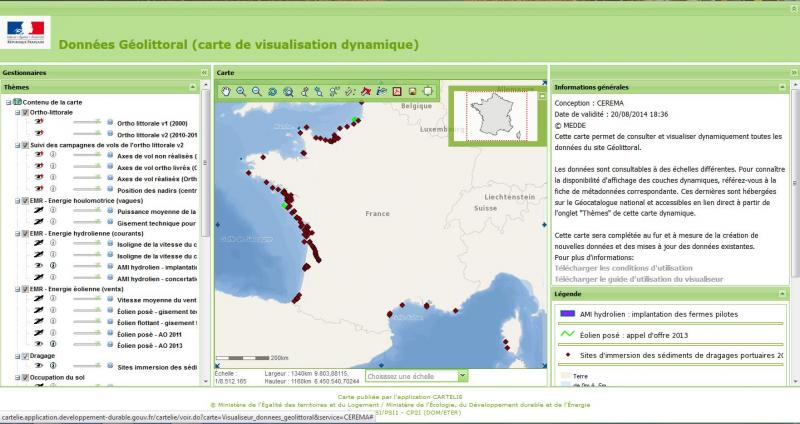Collapse the EMR - Energie éolienne group
The height and width of the screenshot is (424, 800).
(x=15, y=288)
